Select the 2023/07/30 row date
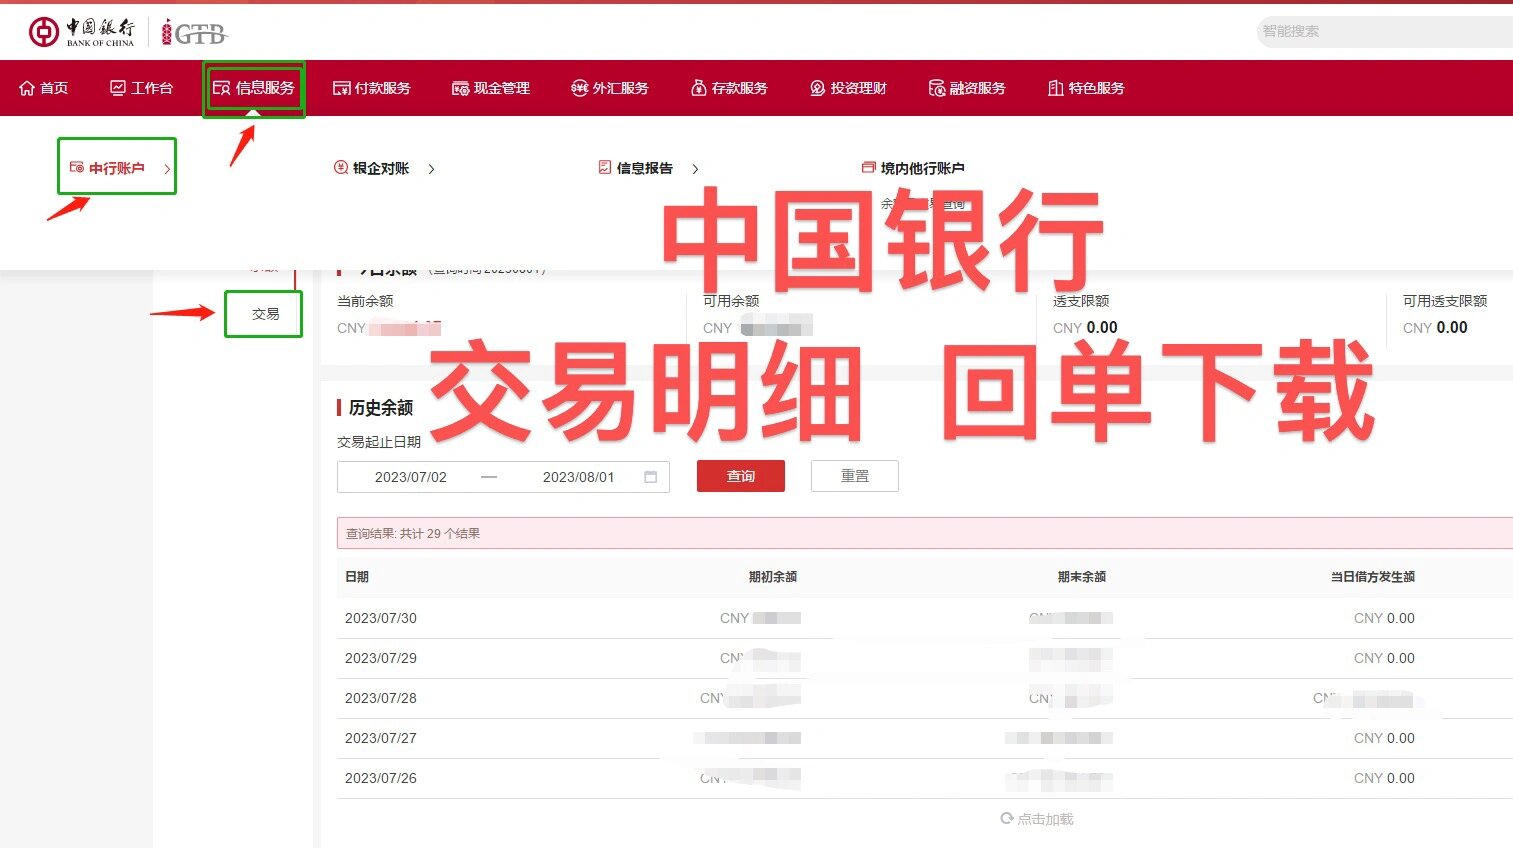This screenshot has height=848, width=1513. coord(381,618)
